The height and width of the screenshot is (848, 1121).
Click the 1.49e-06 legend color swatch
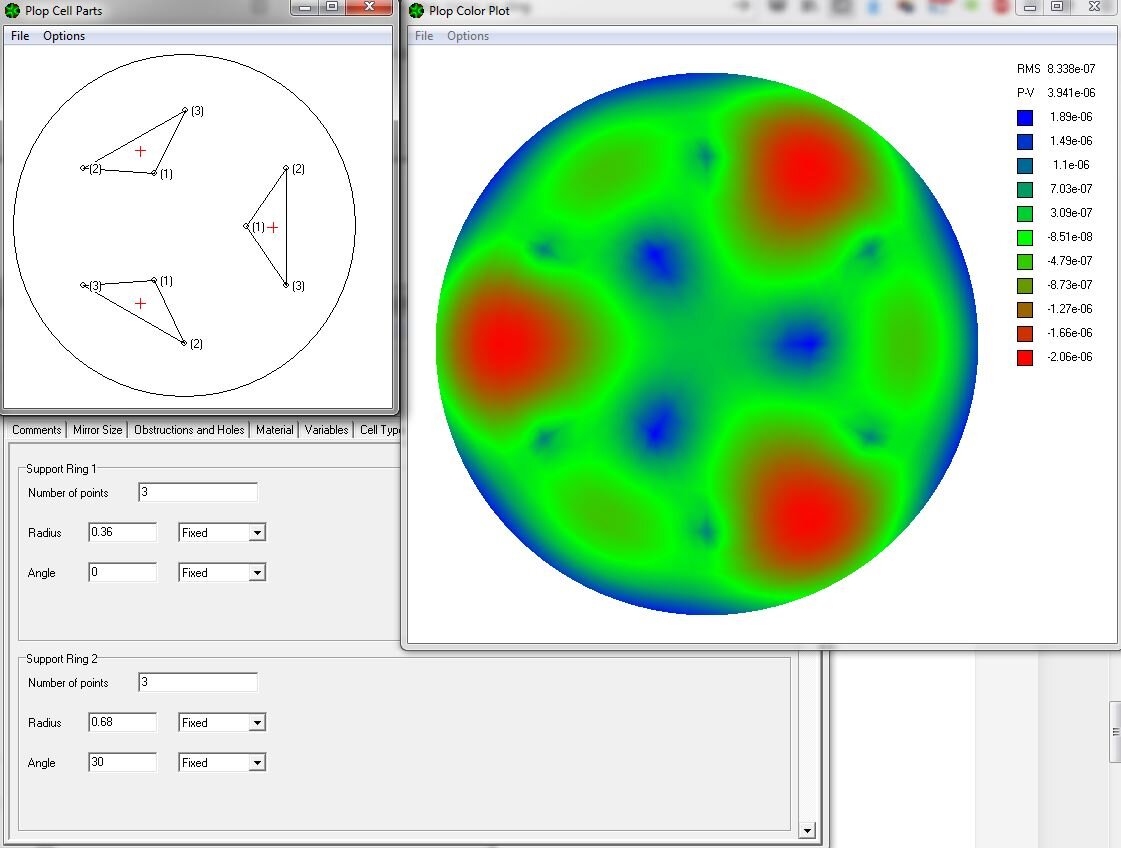[1024, 142]
